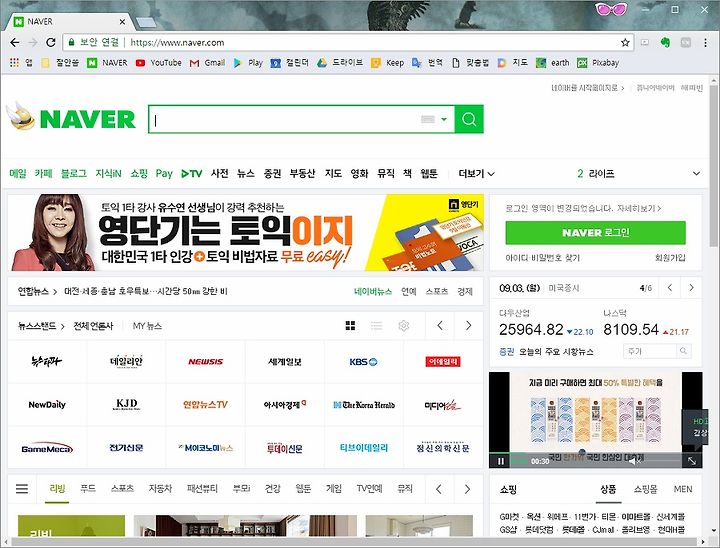Click the 스포츠 news link
Viewport: 720px width, 548px height.
pyautogui.click(x=436, y=292)
